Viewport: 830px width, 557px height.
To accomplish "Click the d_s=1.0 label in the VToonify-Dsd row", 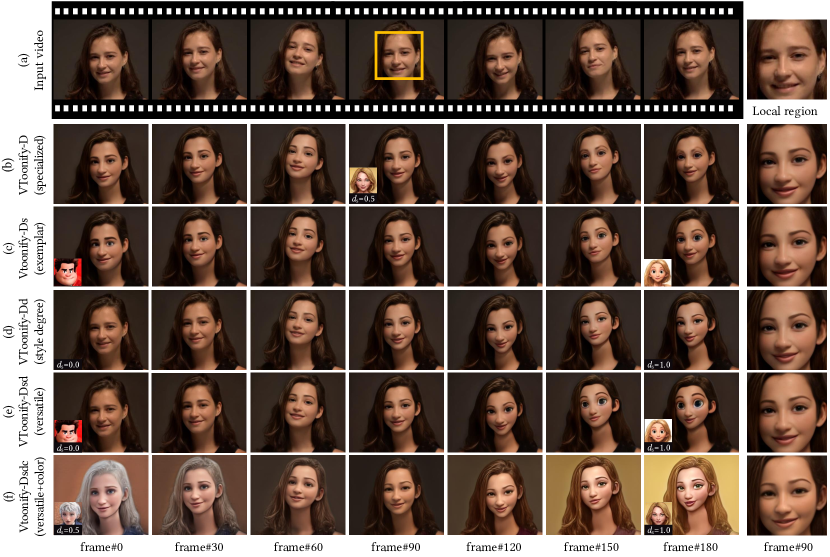I will (x=658, y=448).
